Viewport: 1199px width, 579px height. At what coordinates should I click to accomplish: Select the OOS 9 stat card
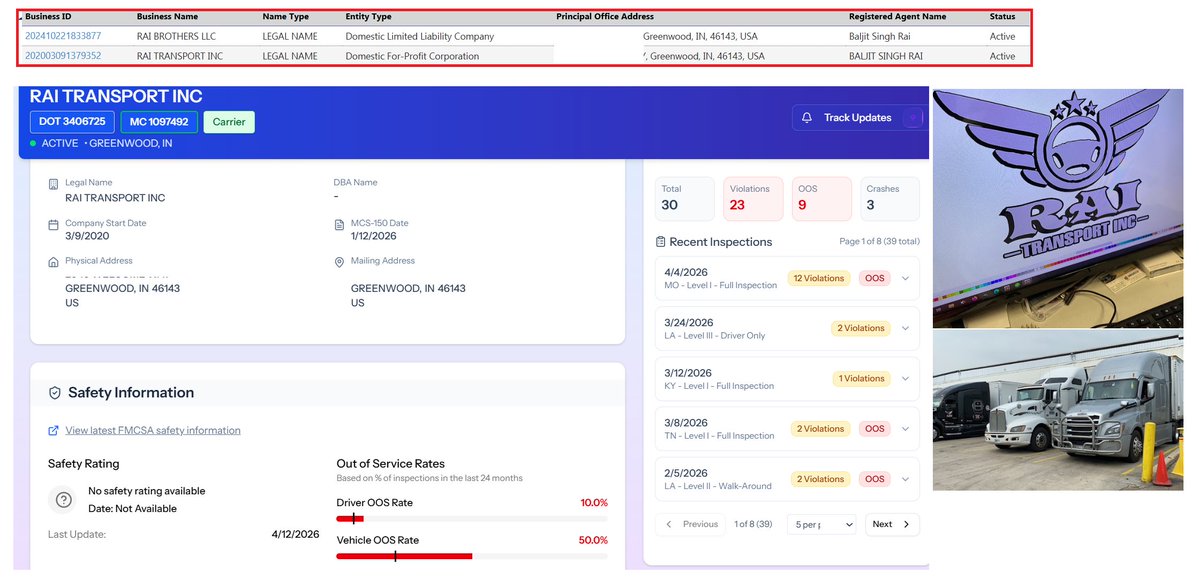[821, 199]
